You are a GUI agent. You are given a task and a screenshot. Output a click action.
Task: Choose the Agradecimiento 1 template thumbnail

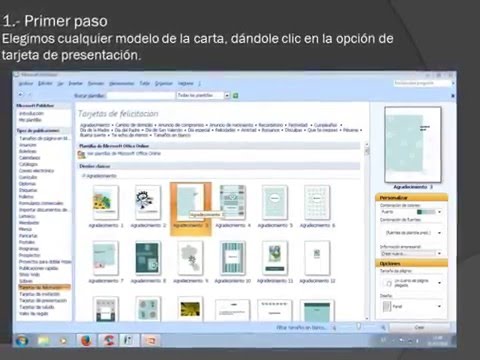[x=106, y=202]
